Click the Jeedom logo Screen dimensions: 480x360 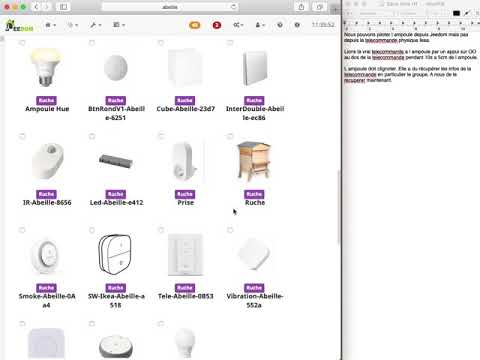coord(19,26)
